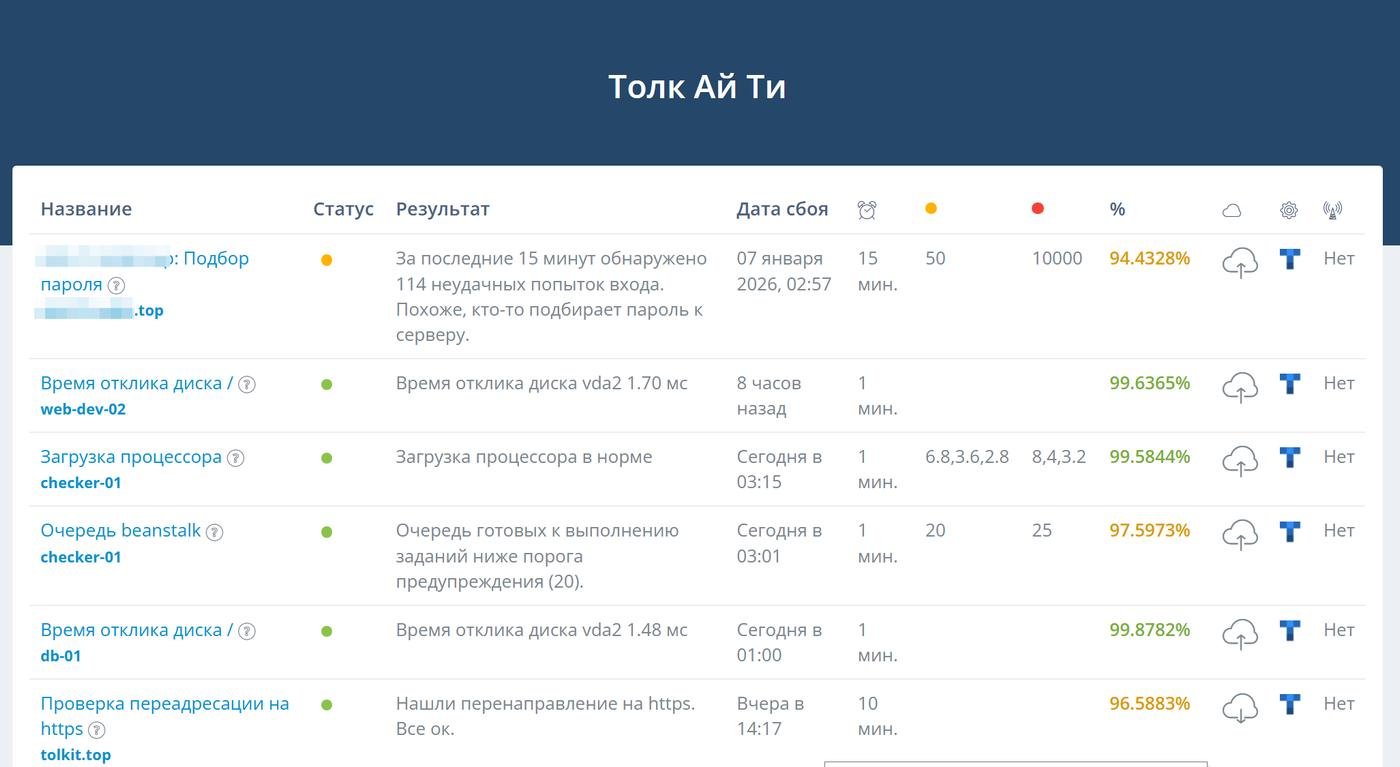
Task: Sort by the Название column header
Action: point(86,209)
